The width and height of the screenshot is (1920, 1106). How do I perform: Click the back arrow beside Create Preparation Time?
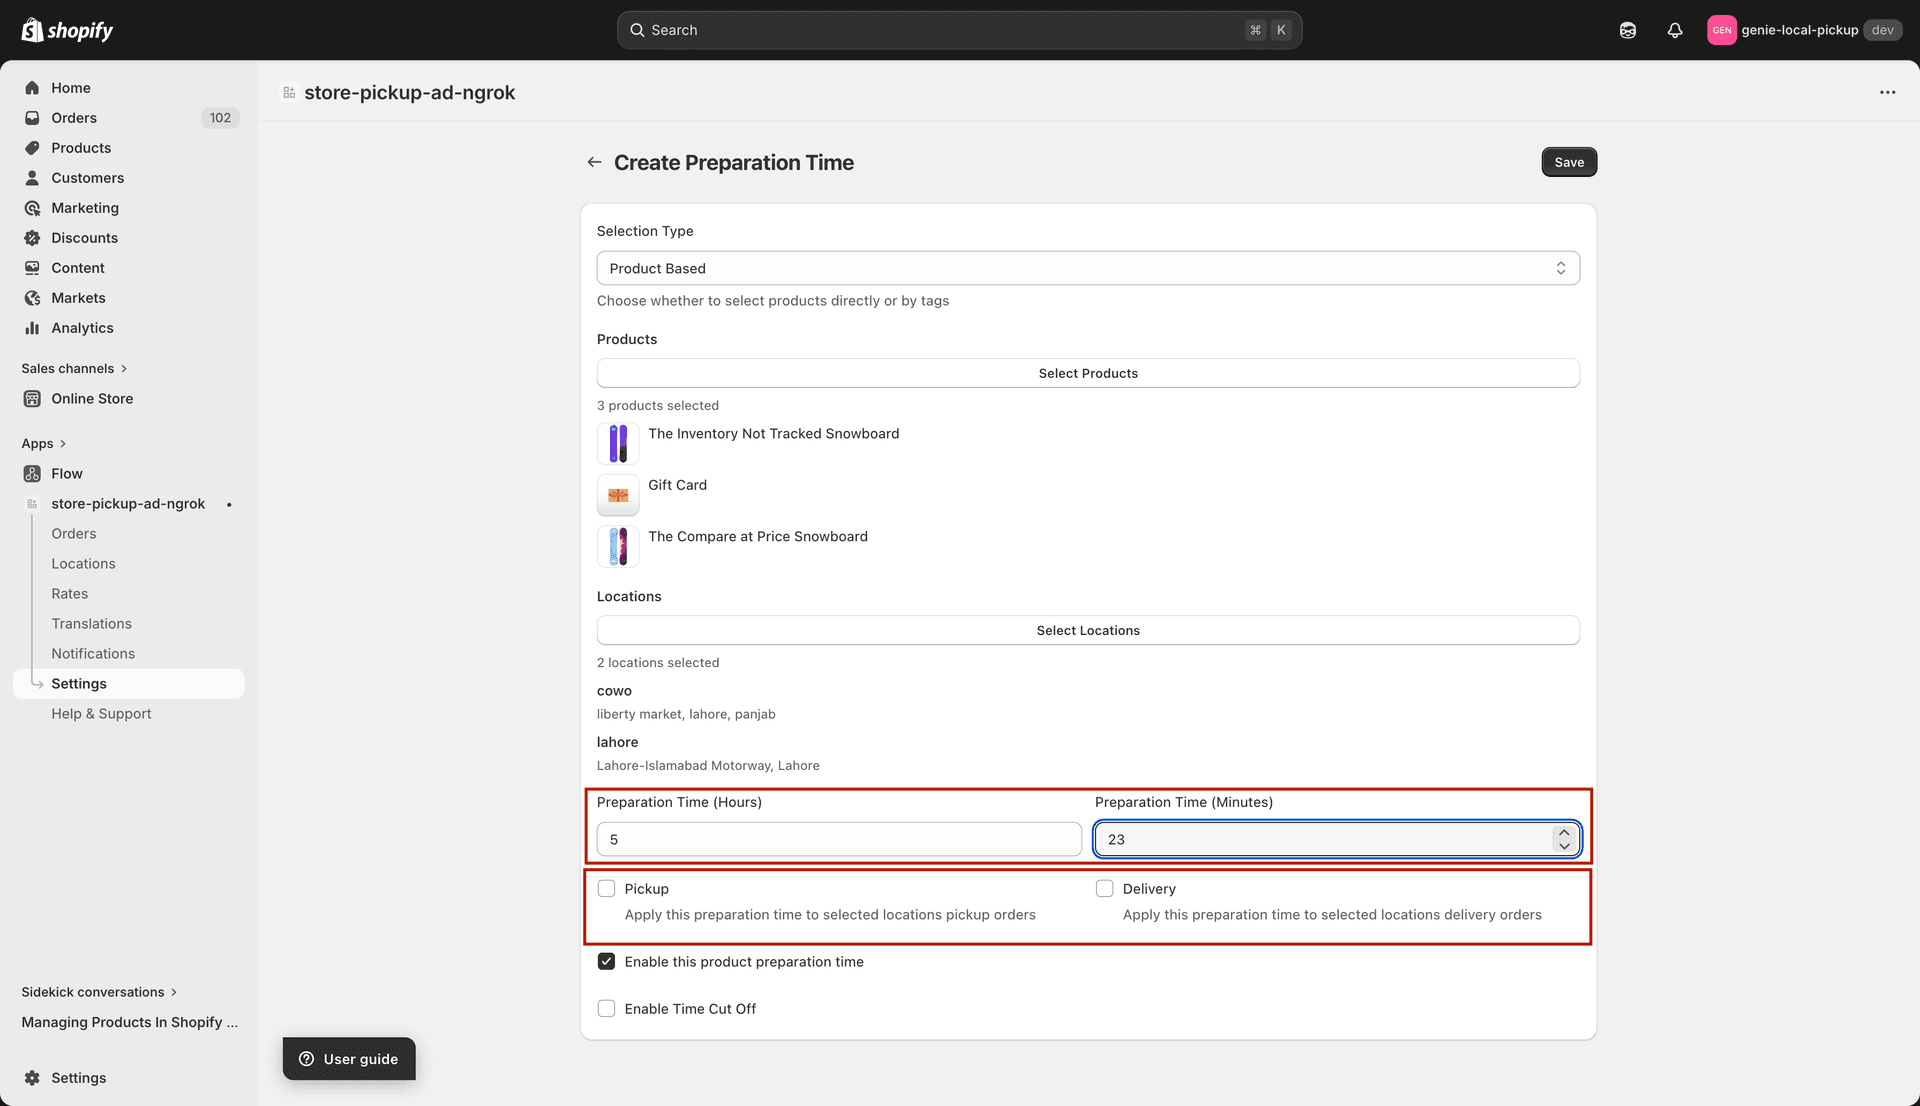tap(594, 161)
